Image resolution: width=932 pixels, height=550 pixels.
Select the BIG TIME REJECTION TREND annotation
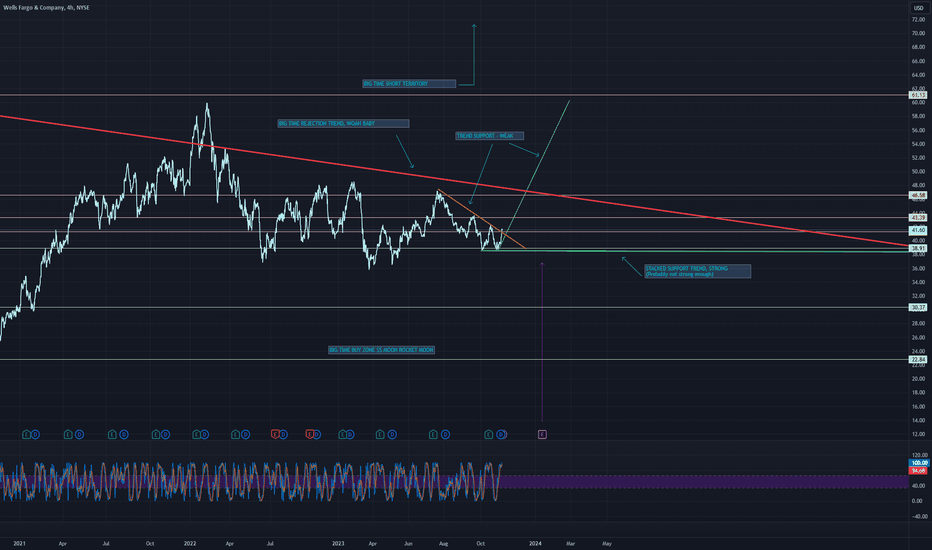[x=343, y=124]
